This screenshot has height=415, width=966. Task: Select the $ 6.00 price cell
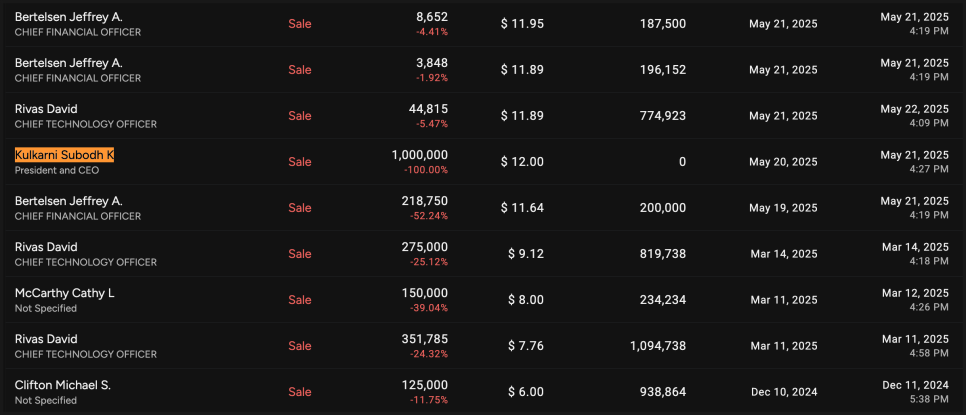(522, 392)
